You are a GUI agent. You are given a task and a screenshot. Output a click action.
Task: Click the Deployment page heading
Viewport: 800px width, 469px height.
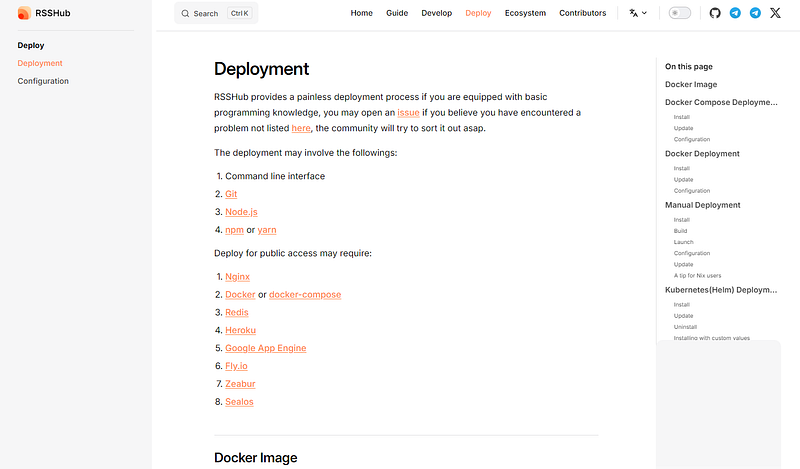[x=261, y=69]
